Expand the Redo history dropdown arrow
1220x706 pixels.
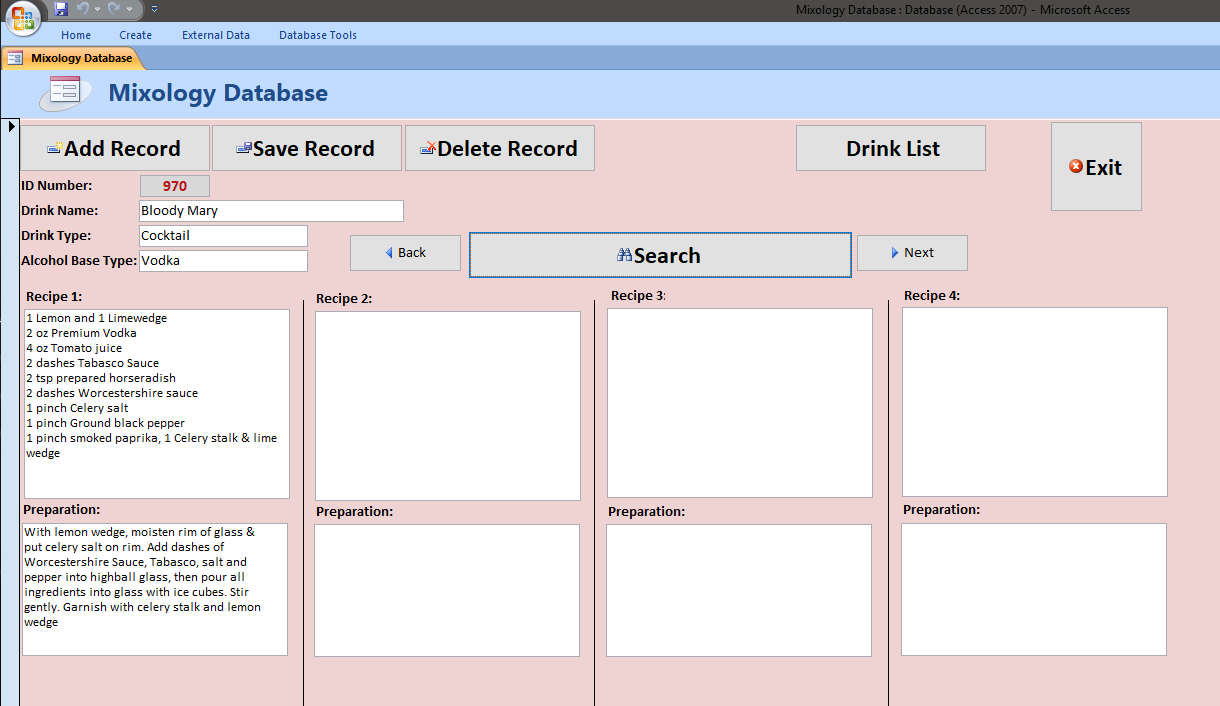click(129, 9)
